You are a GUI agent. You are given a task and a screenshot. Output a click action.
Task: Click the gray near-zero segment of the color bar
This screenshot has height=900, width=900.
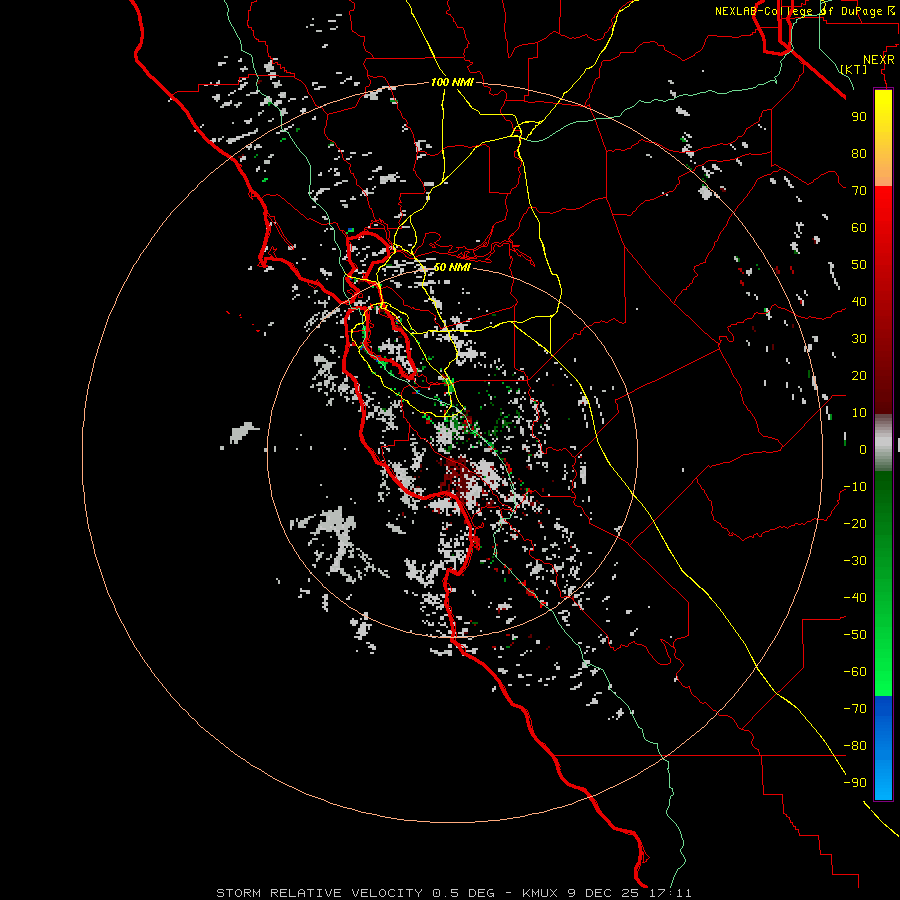[883, 443]
